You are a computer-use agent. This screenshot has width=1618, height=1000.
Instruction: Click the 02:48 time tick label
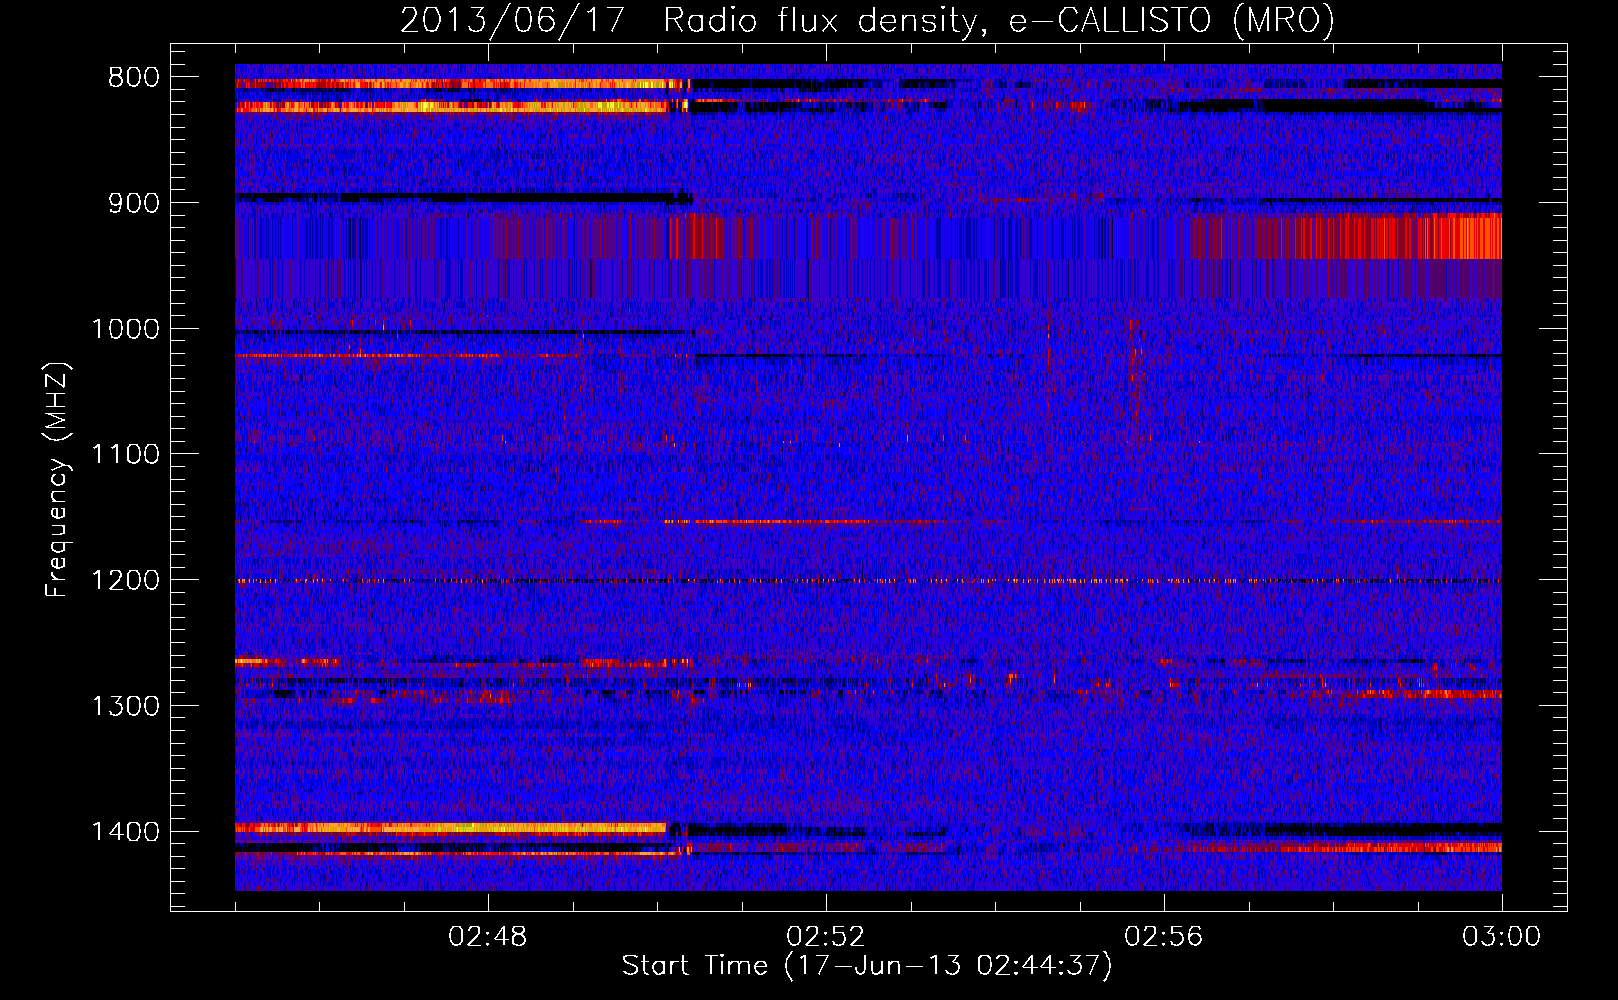click(x=488, y=937)
